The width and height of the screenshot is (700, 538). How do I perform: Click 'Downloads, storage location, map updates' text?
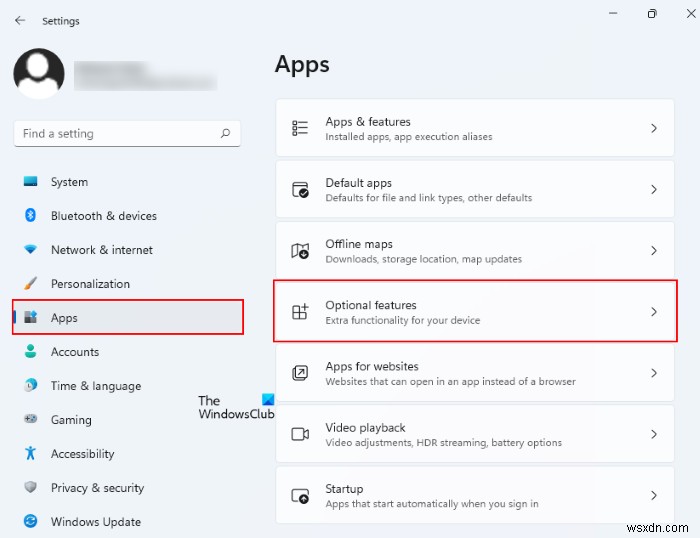[423, 259]
